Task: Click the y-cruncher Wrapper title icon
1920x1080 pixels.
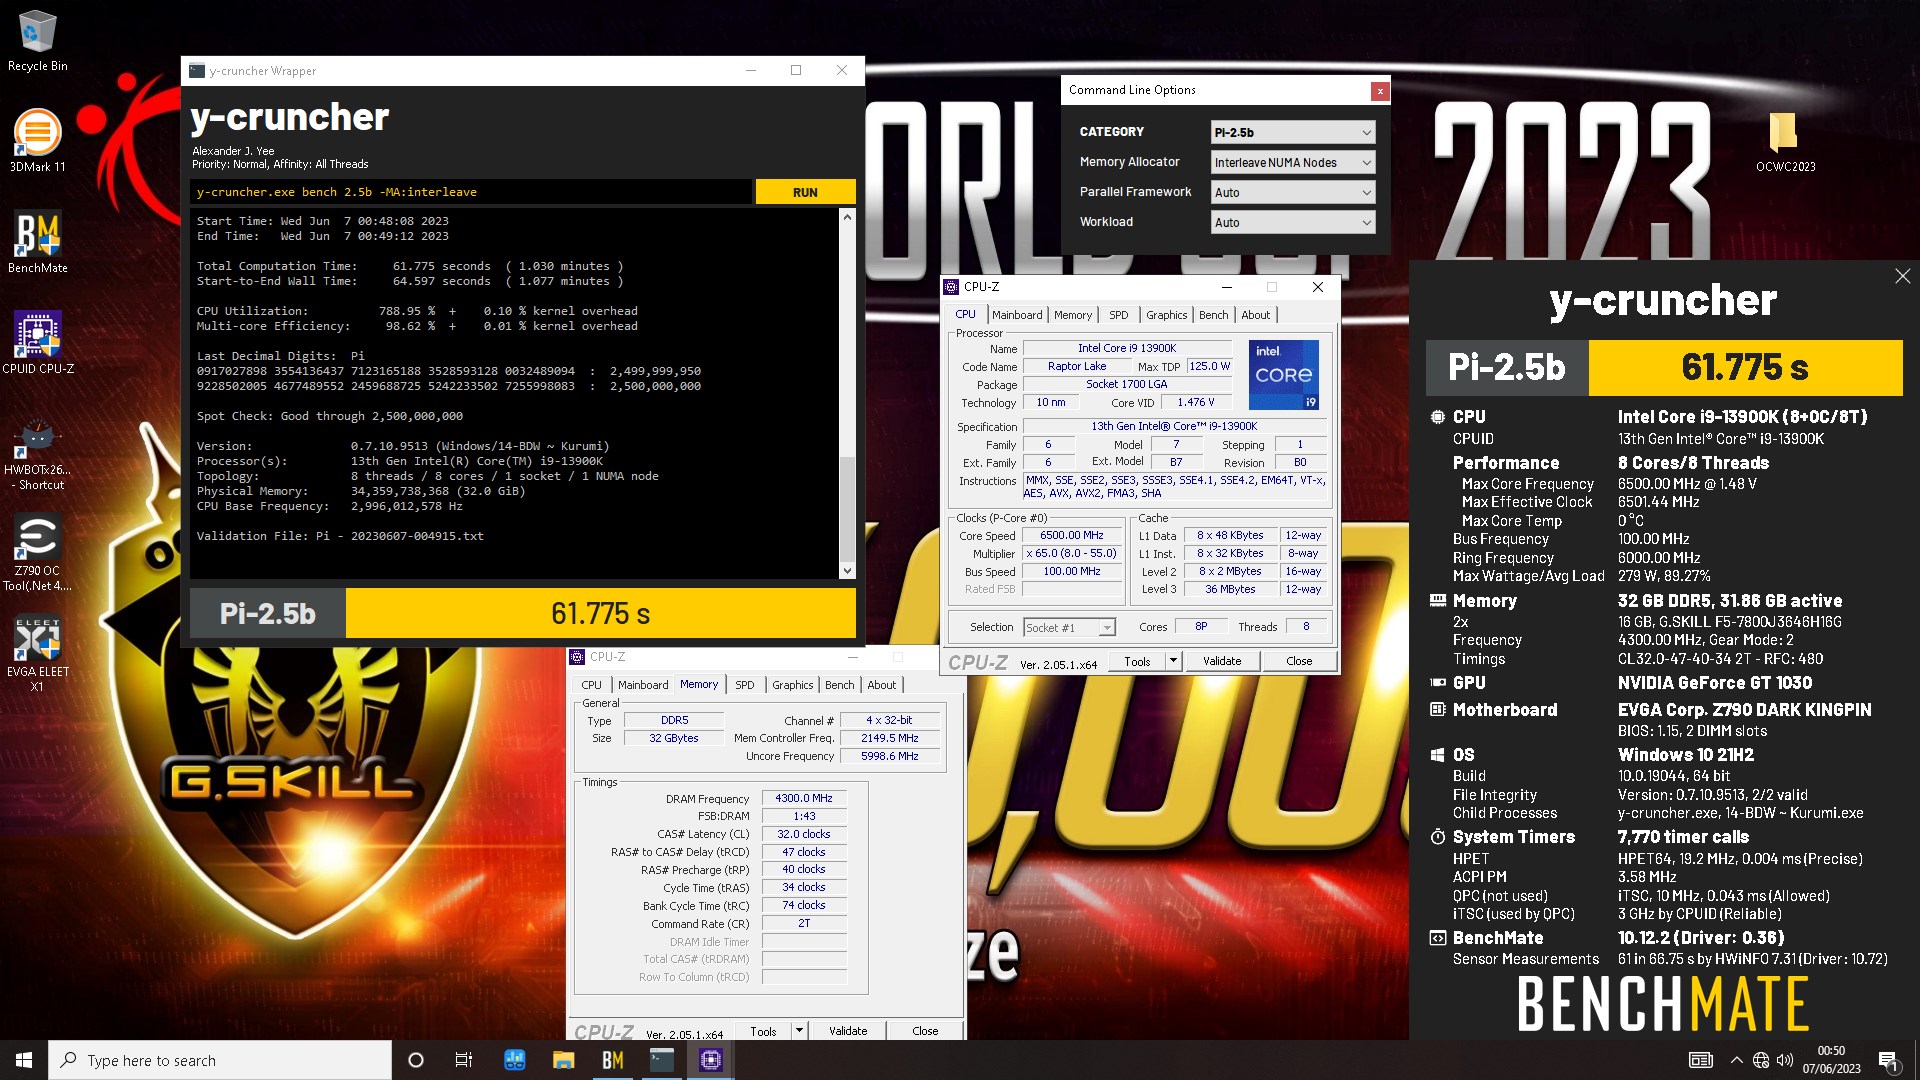Action: [x=197, y=71]
